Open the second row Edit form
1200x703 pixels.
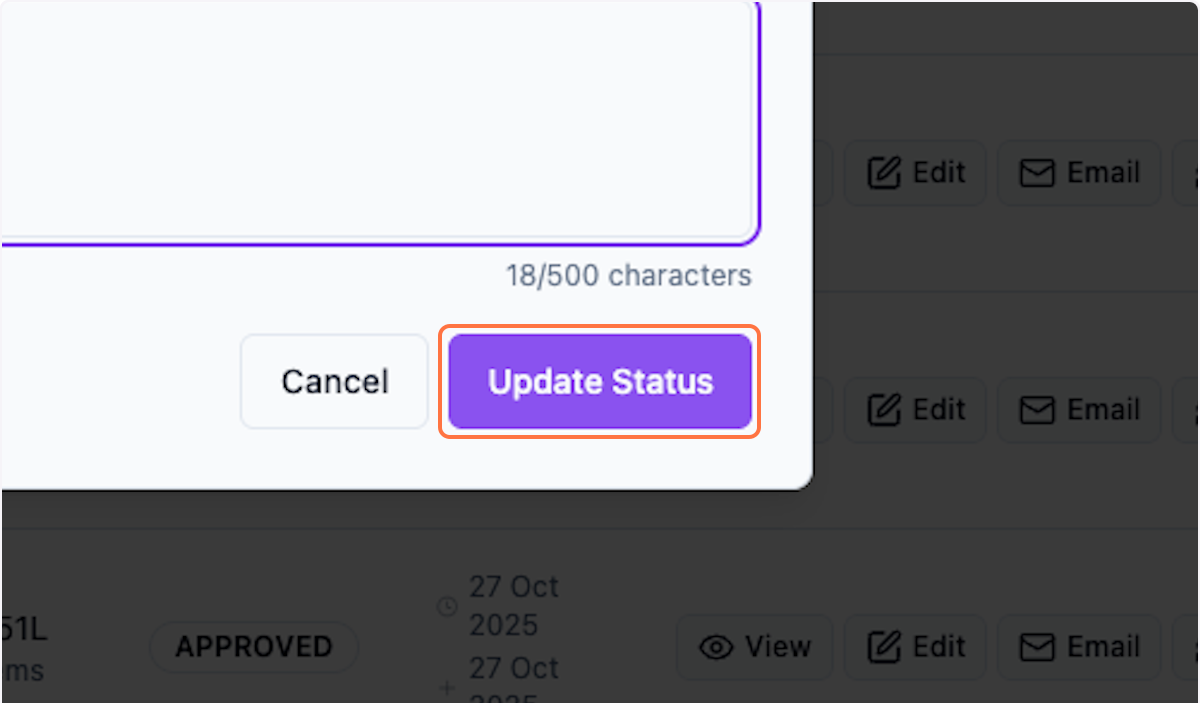914,410
